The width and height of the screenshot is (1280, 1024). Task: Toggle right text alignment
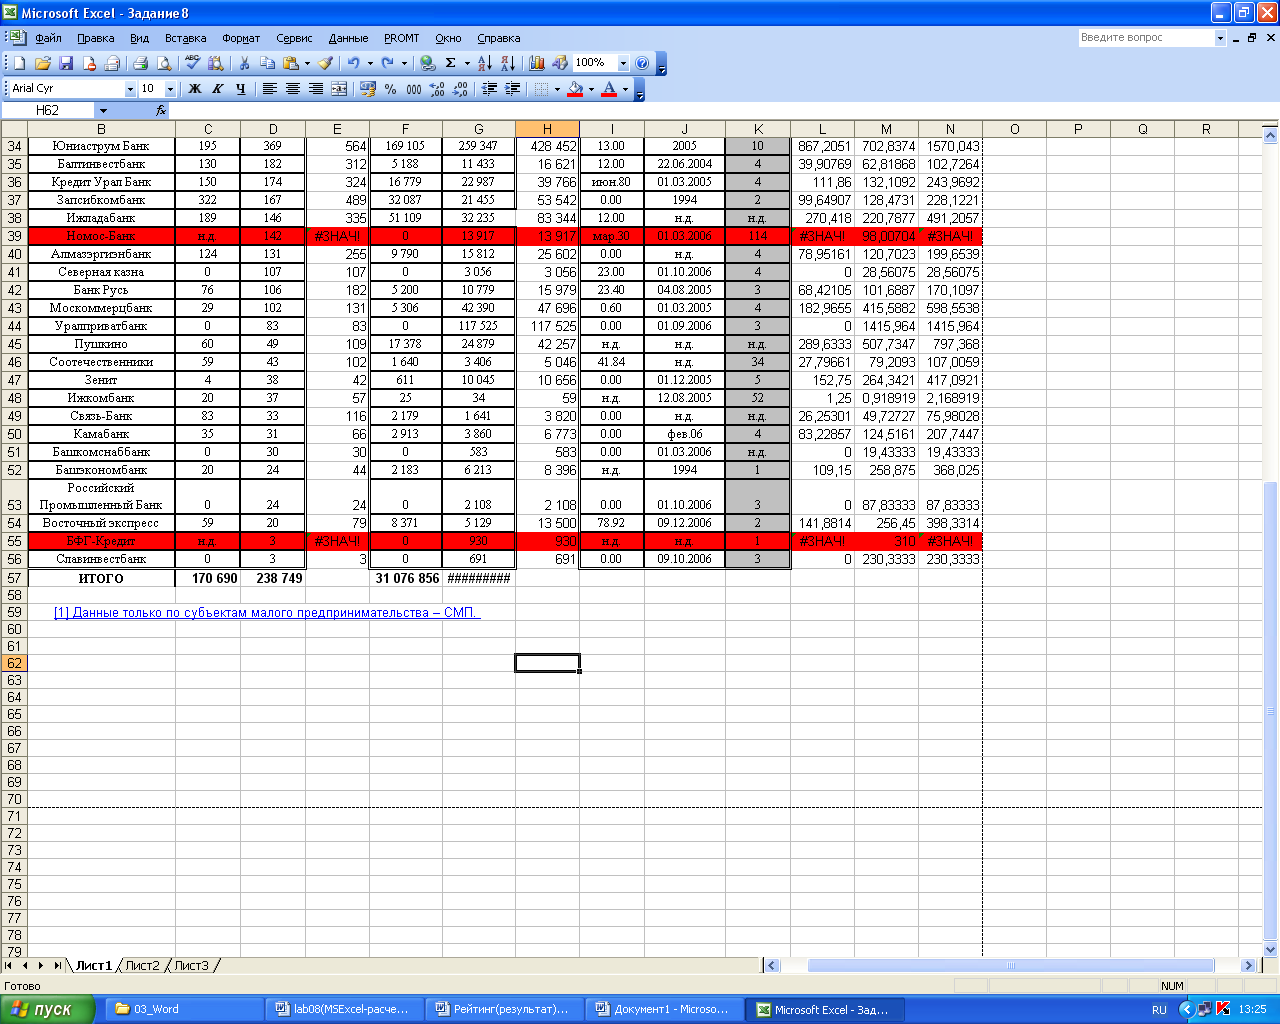click(316, 89)
